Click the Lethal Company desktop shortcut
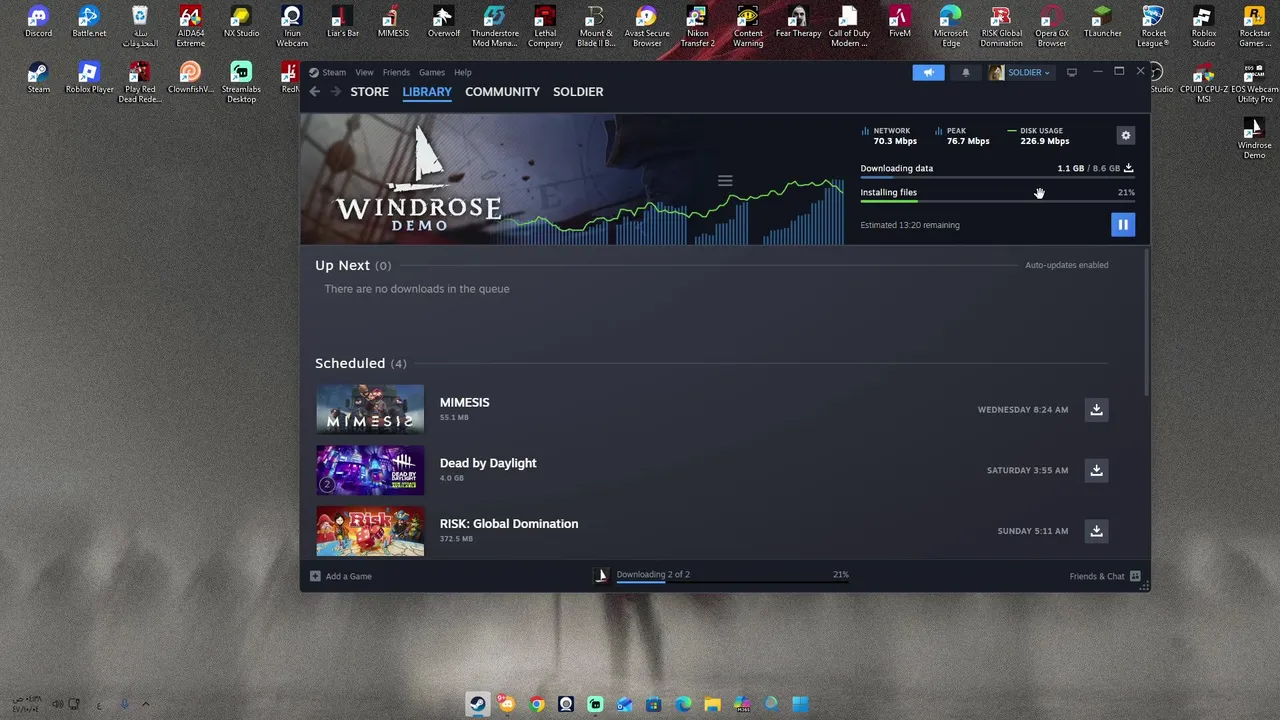This screenshot has height=720, width=1280. point(545,26)
